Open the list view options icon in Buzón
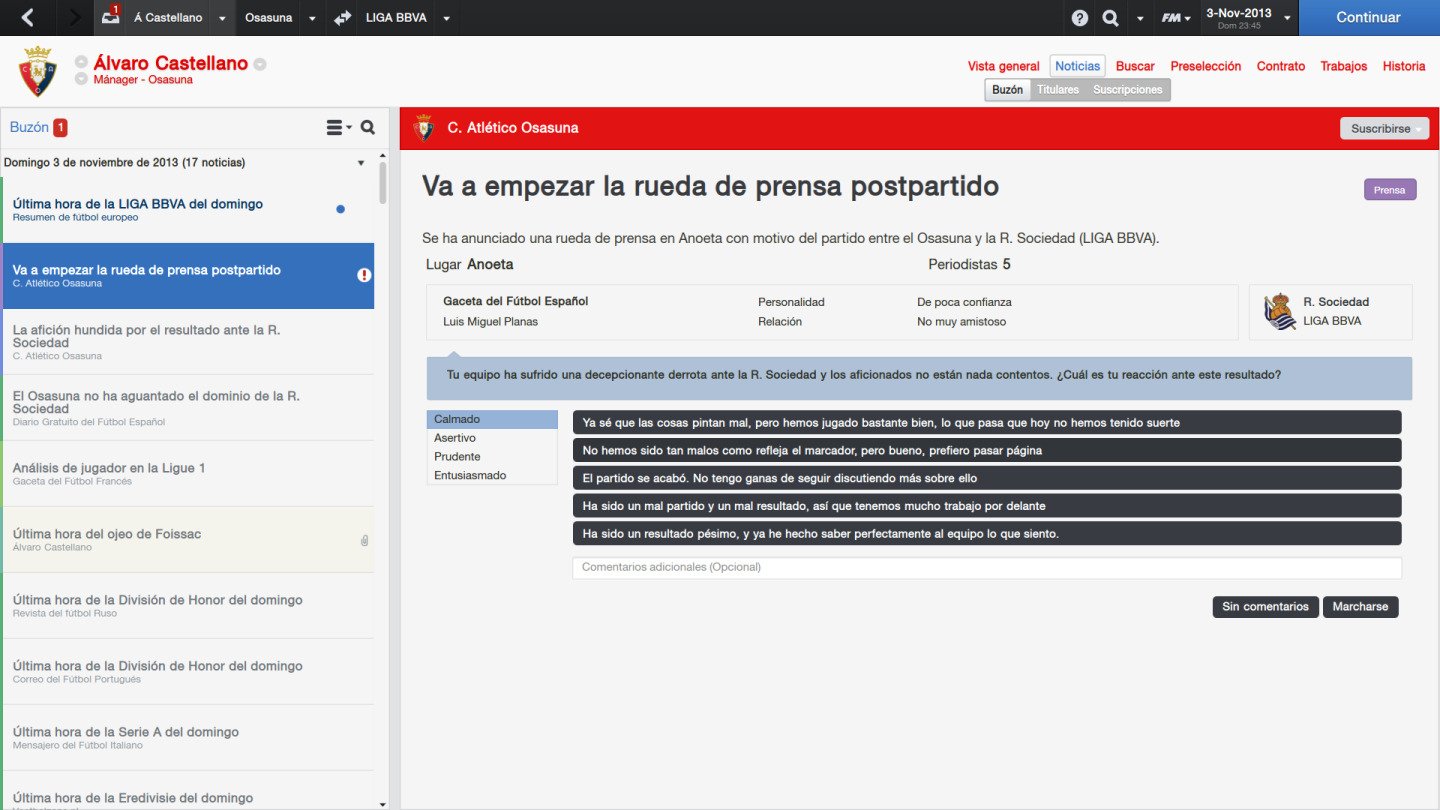The image size is (1440, 810). click(x=338, y=127)
